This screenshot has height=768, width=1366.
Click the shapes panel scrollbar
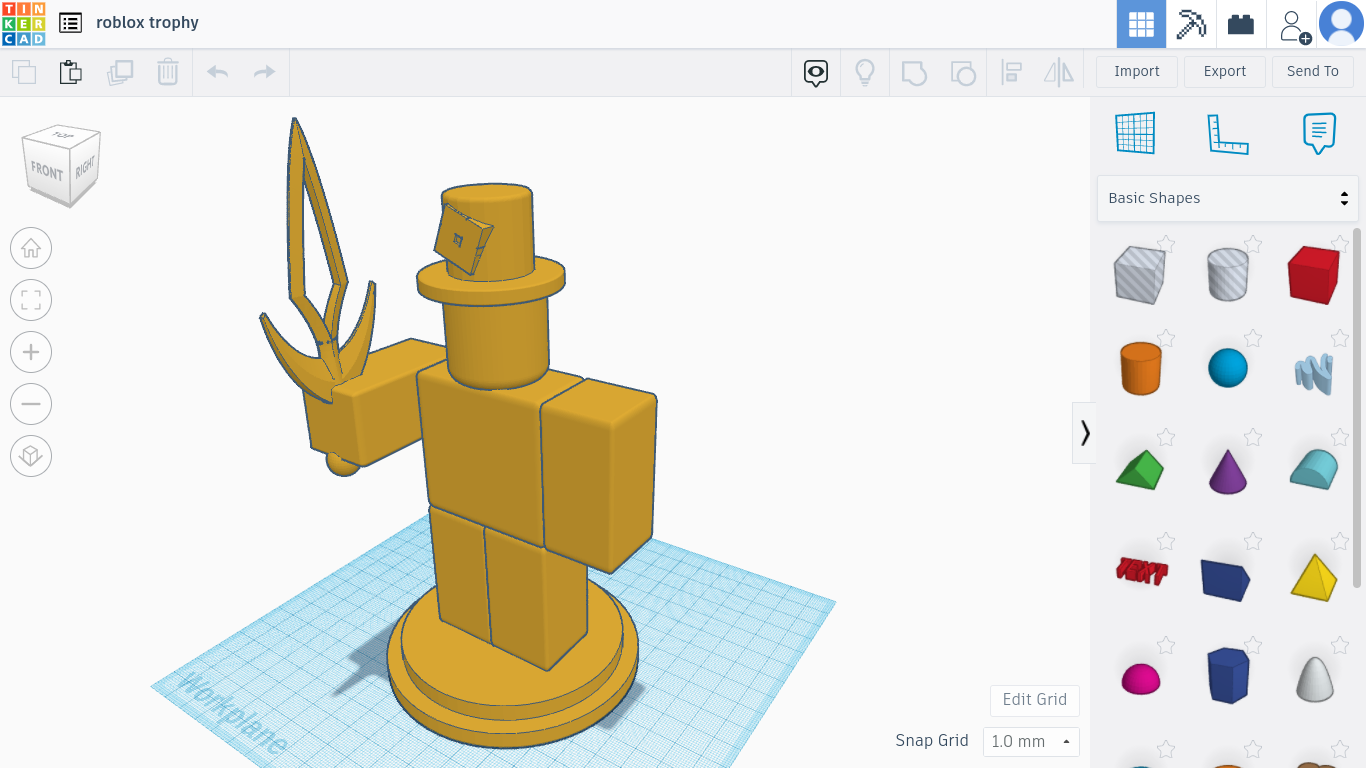pos(1357,407)
